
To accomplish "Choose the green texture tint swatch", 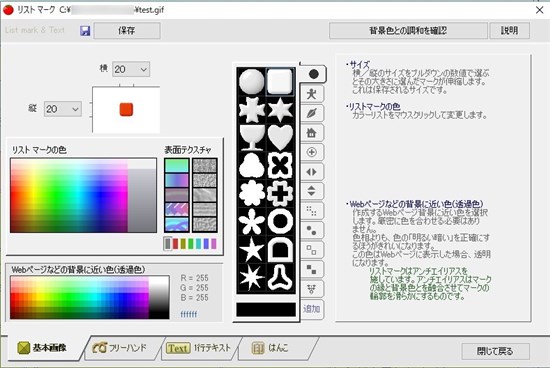I will (x=191, y=244).
